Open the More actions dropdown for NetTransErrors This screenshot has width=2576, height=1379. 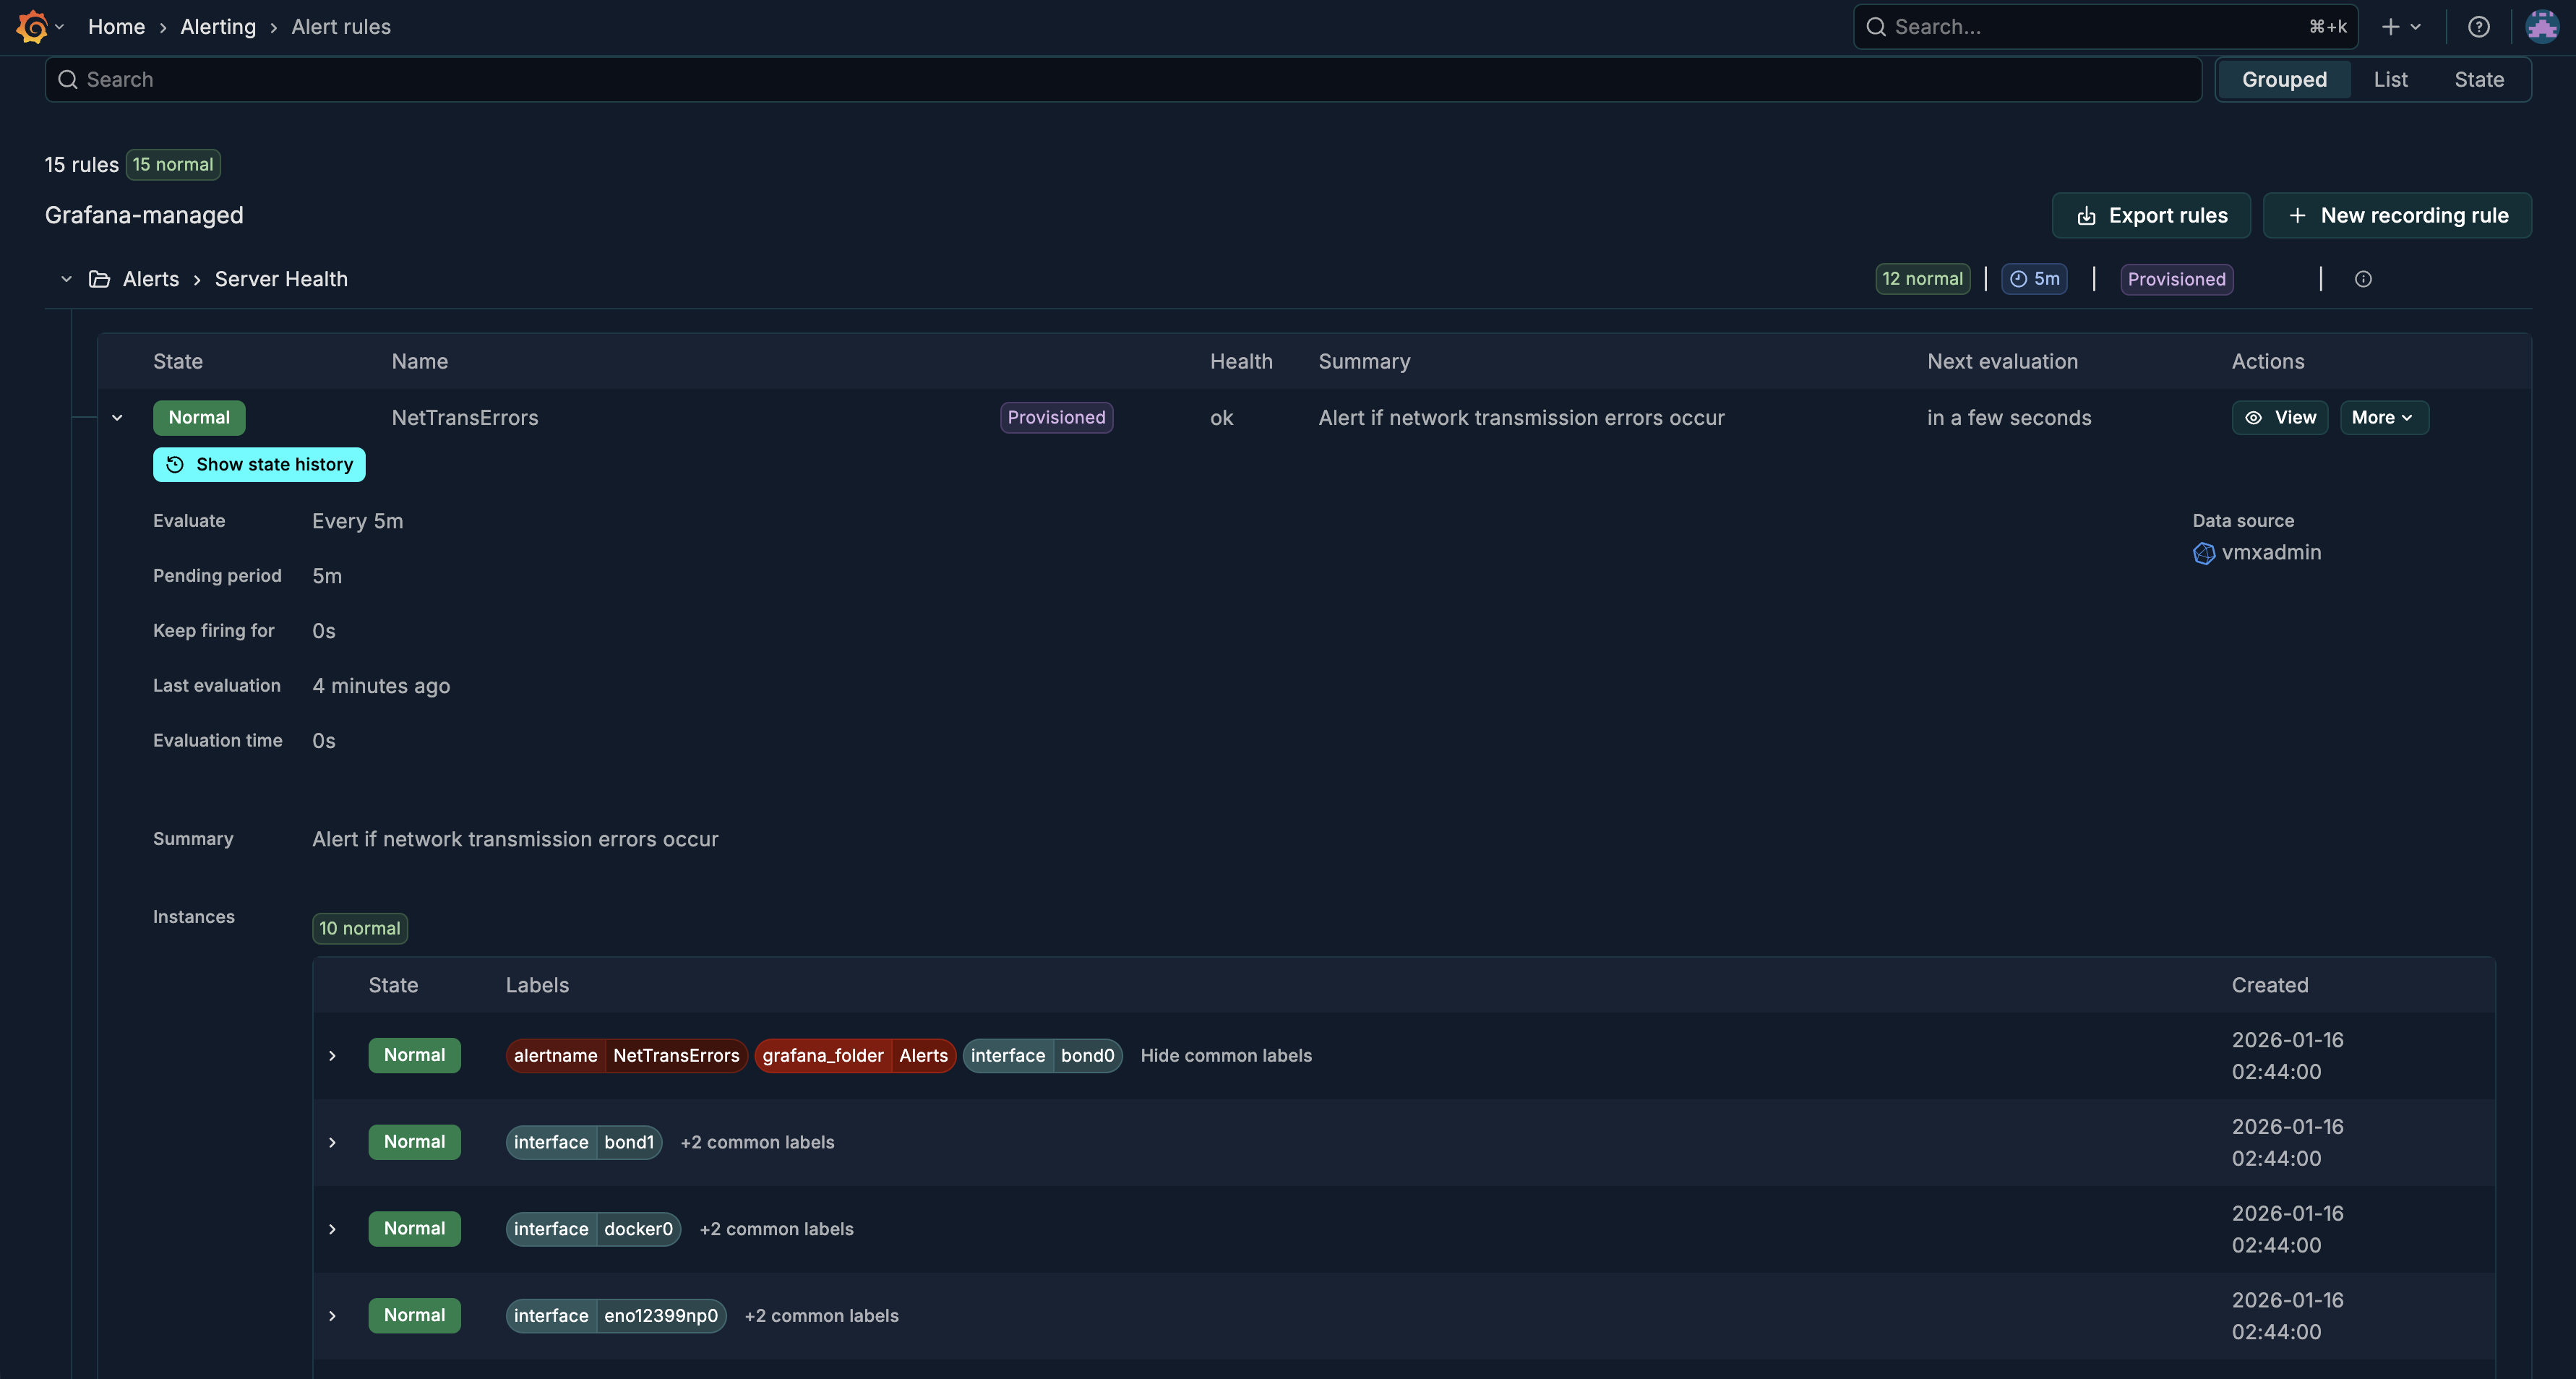click(2384, 417)
